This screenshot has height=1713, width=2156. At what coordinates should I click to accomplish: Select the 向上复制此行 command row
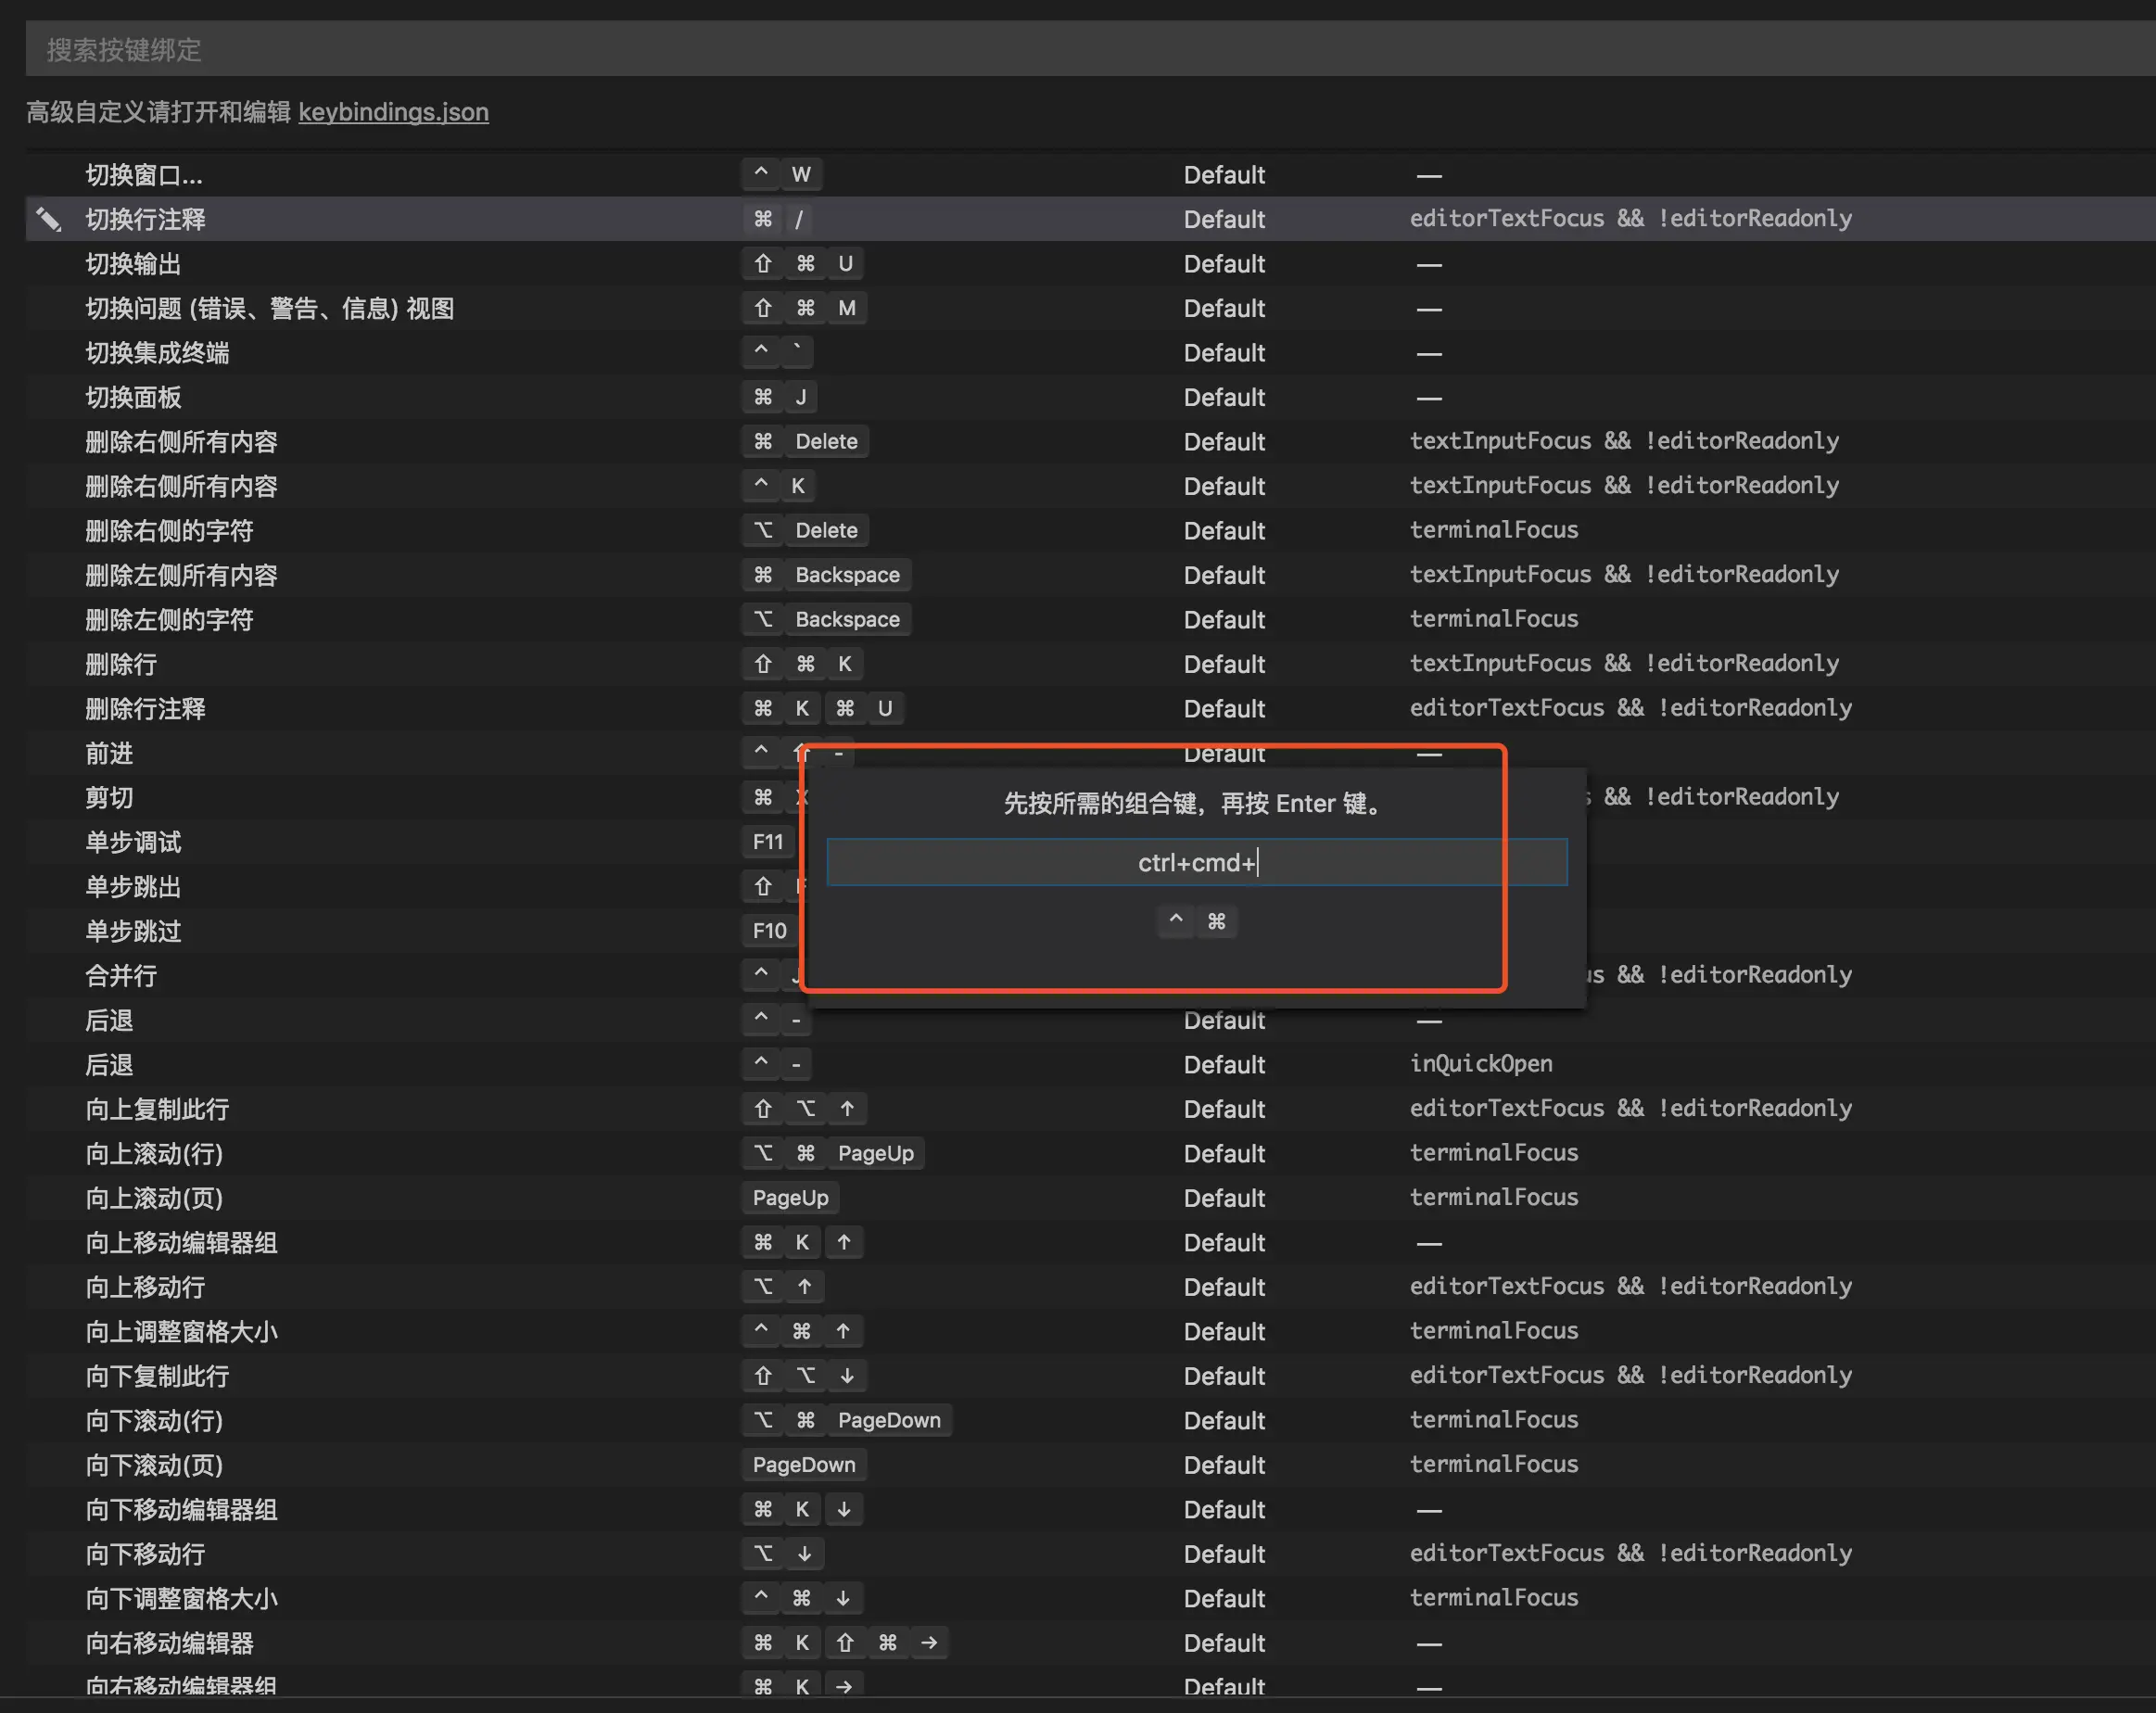157,1109
